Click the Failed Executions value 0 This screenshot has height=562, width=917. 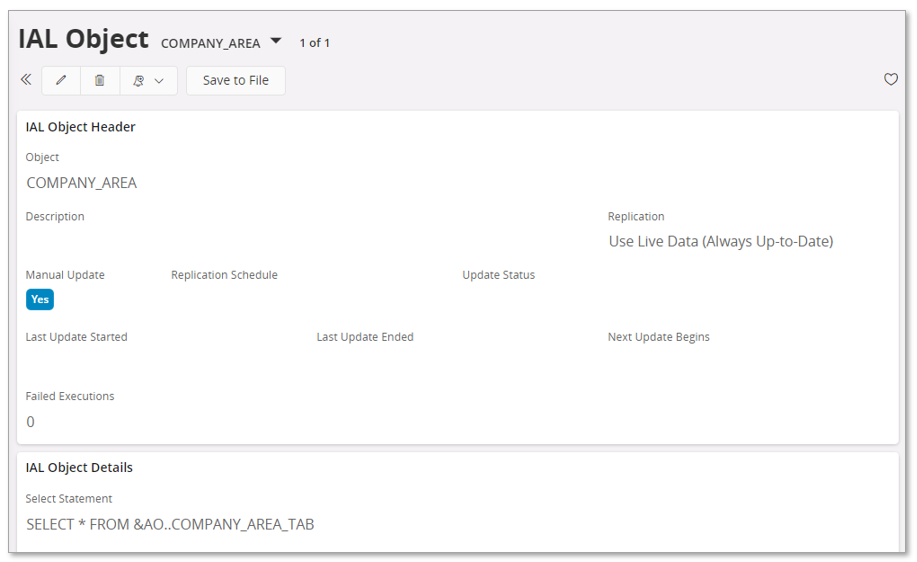point(30,422)
